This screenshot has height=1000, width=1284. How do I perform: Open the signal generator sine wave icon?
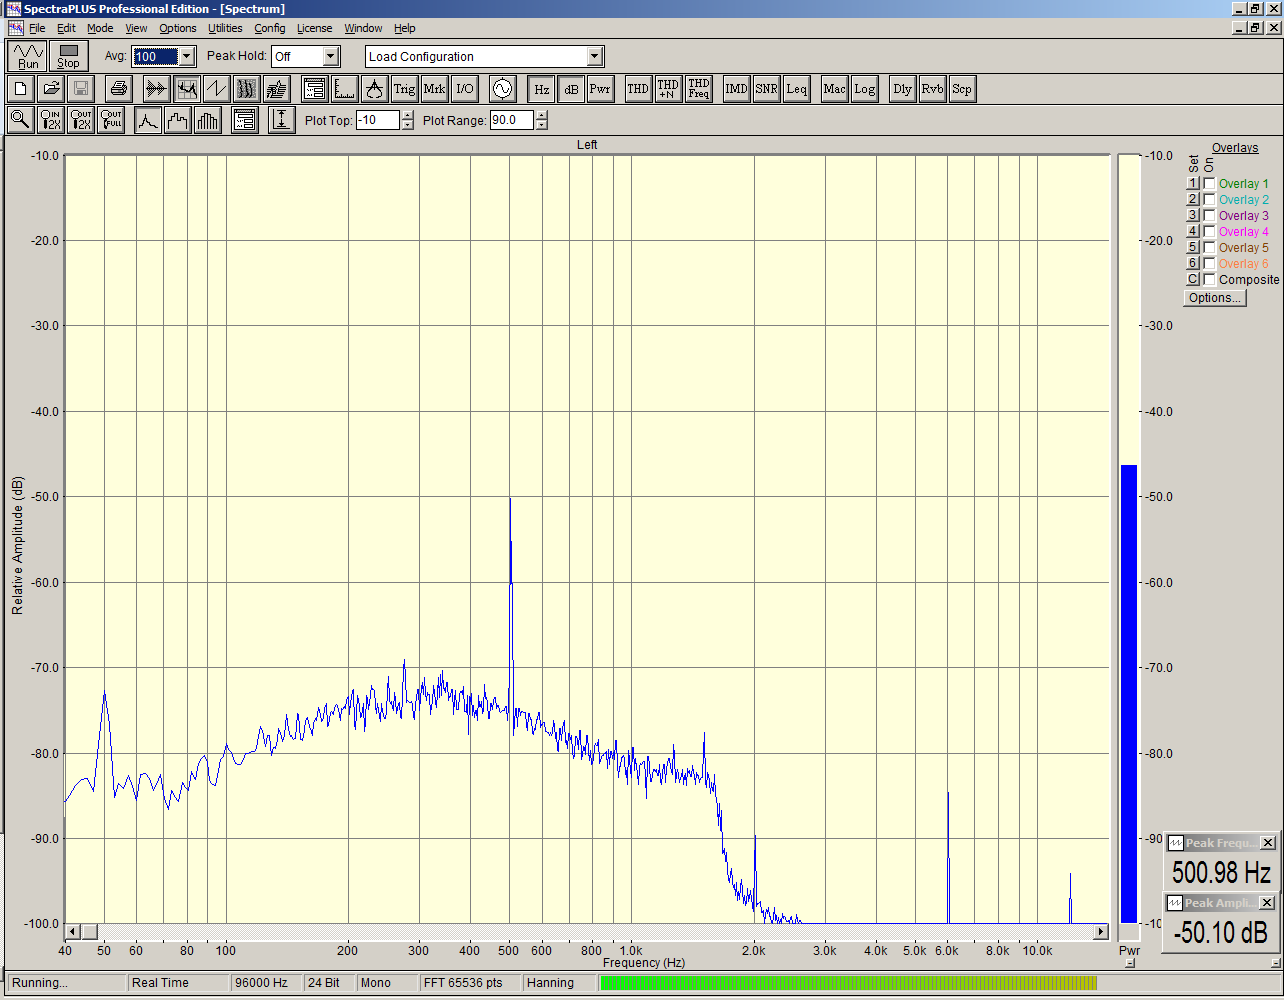501,89
